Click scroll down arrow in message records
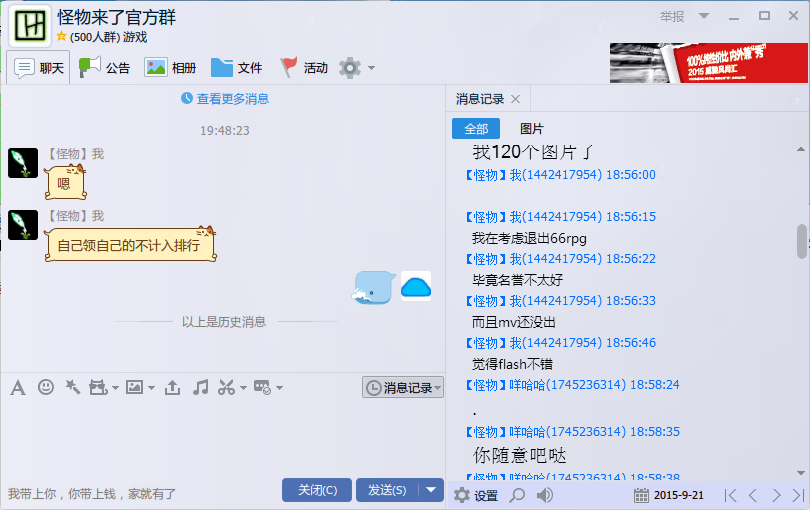This screenshot has height=510, width=810. tap(801, 473)
